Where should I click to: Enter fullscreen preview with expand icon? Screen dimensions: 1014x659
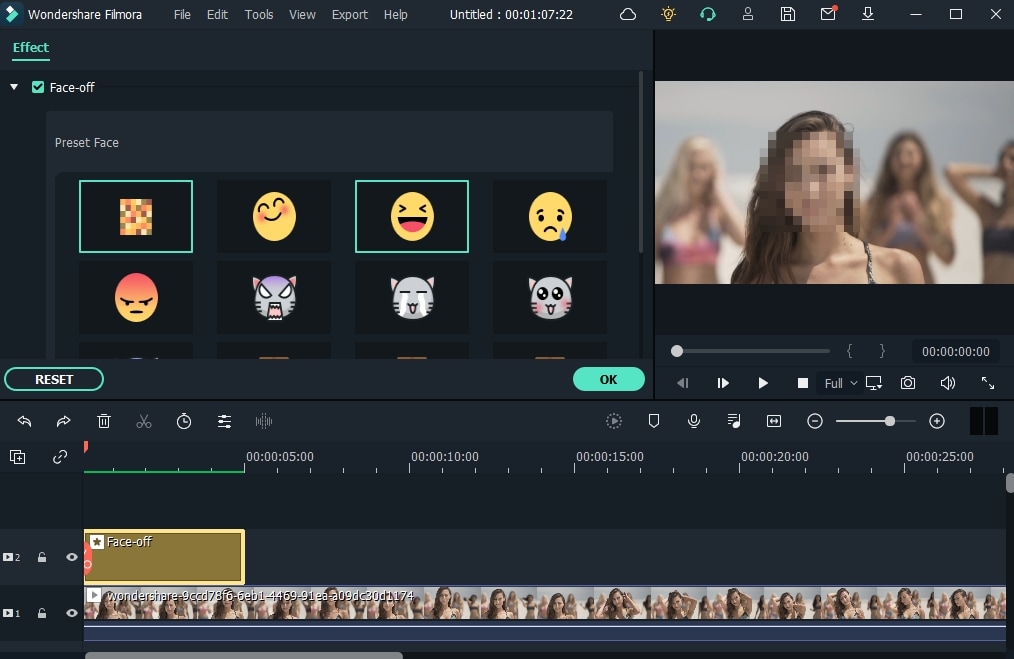point(988,383)
